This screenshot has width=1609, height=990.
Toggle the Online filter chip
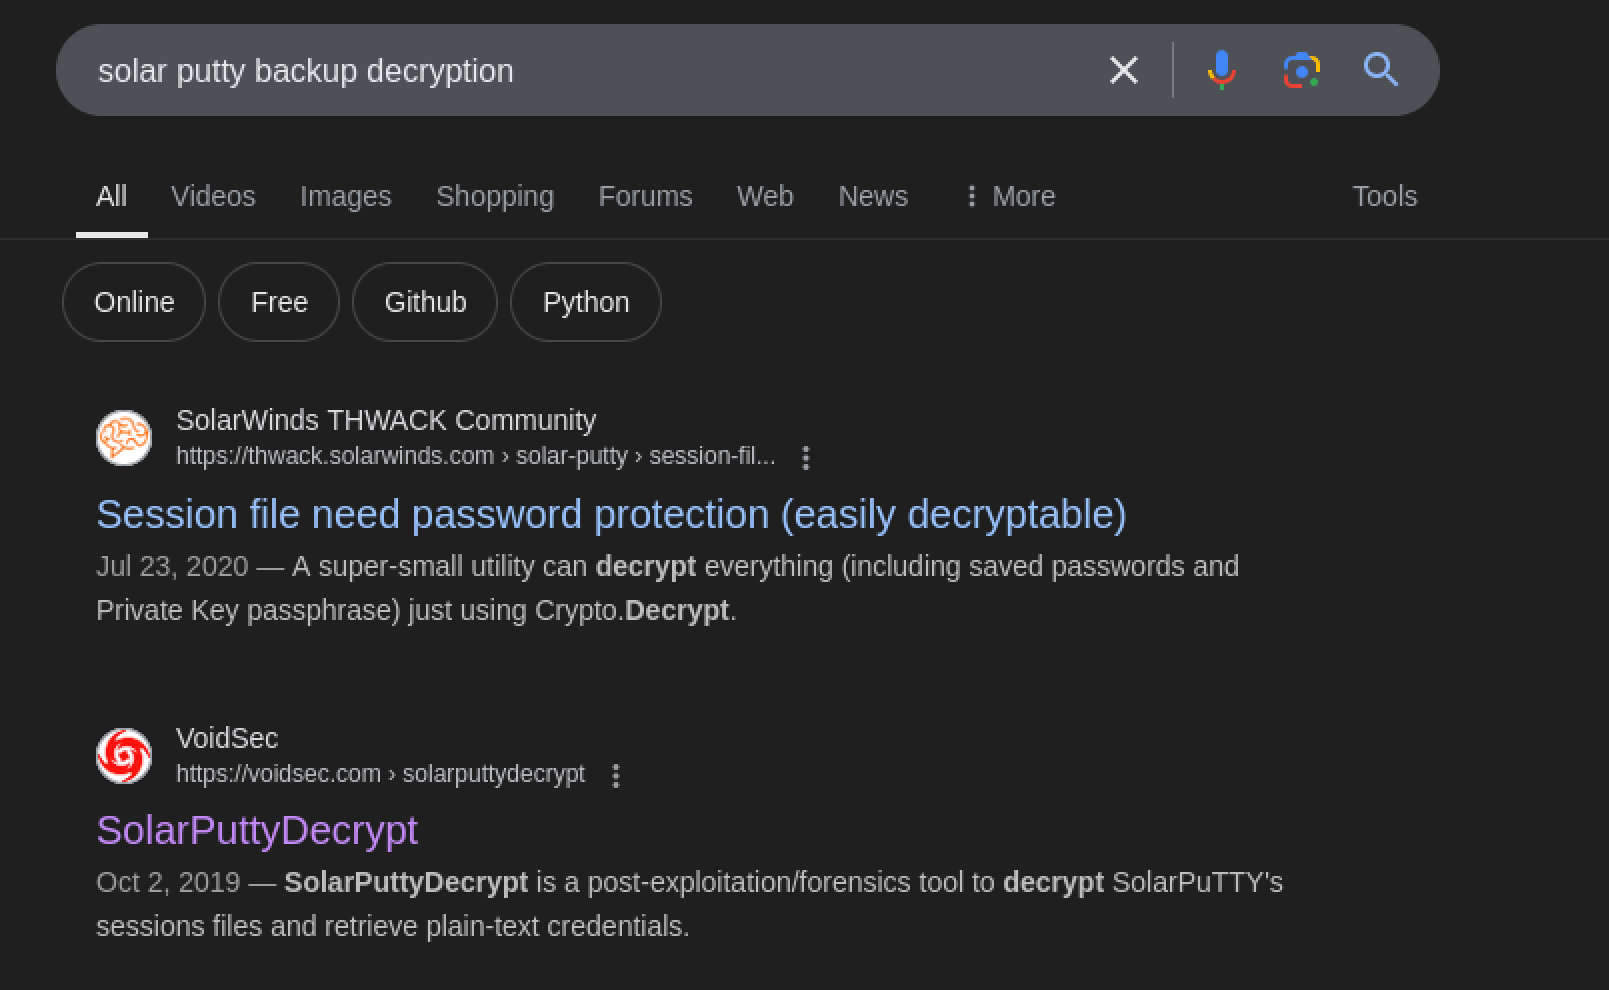click(134, 302)
